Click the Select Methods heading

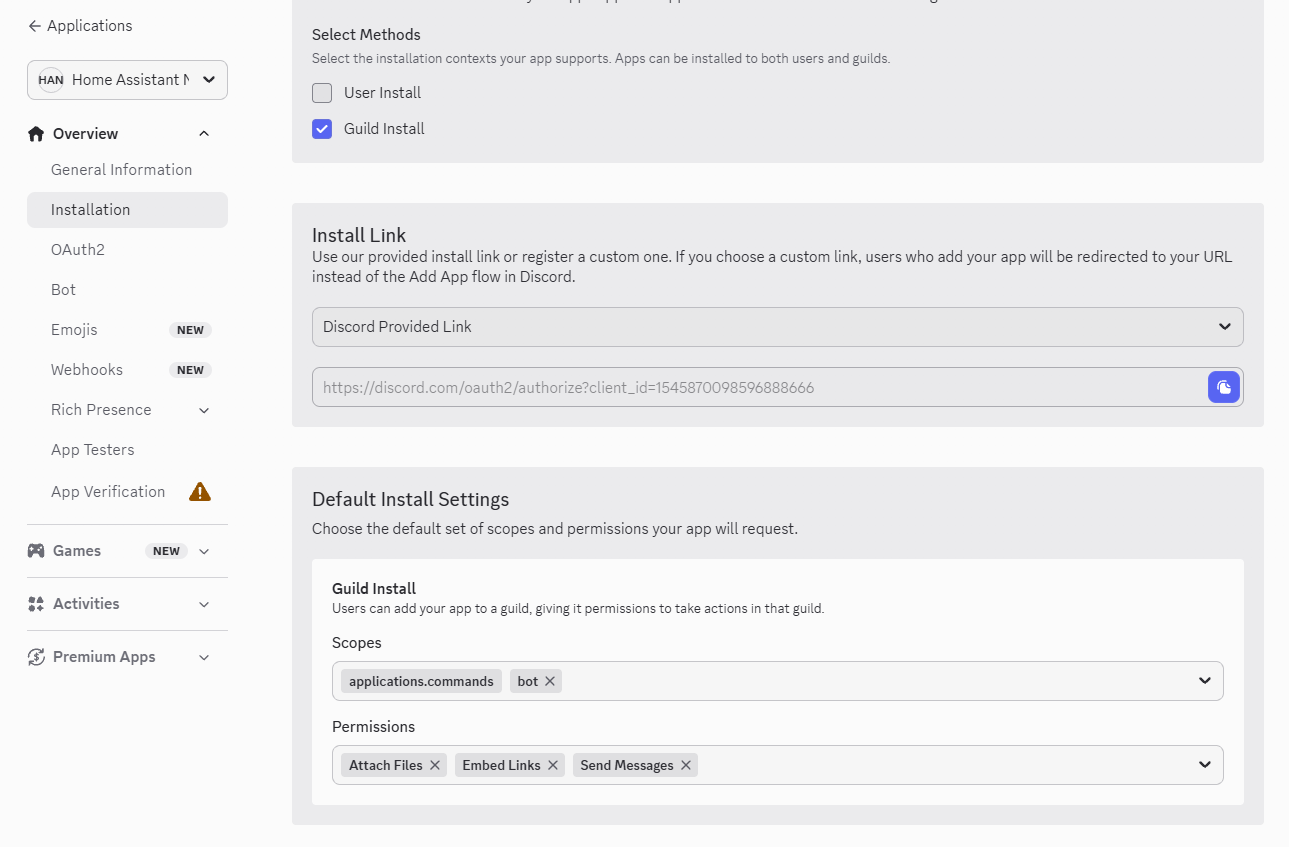366,35
